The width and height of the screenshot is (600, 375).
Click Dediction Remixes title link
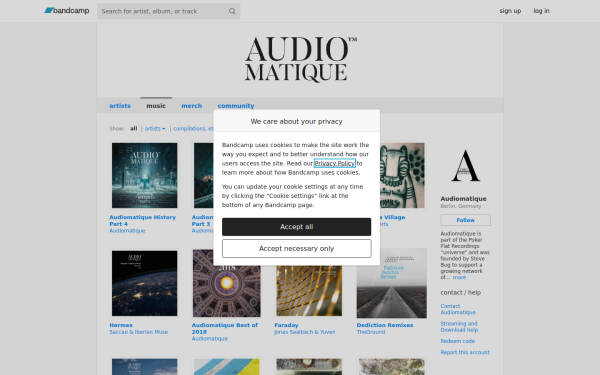point(385,325)
